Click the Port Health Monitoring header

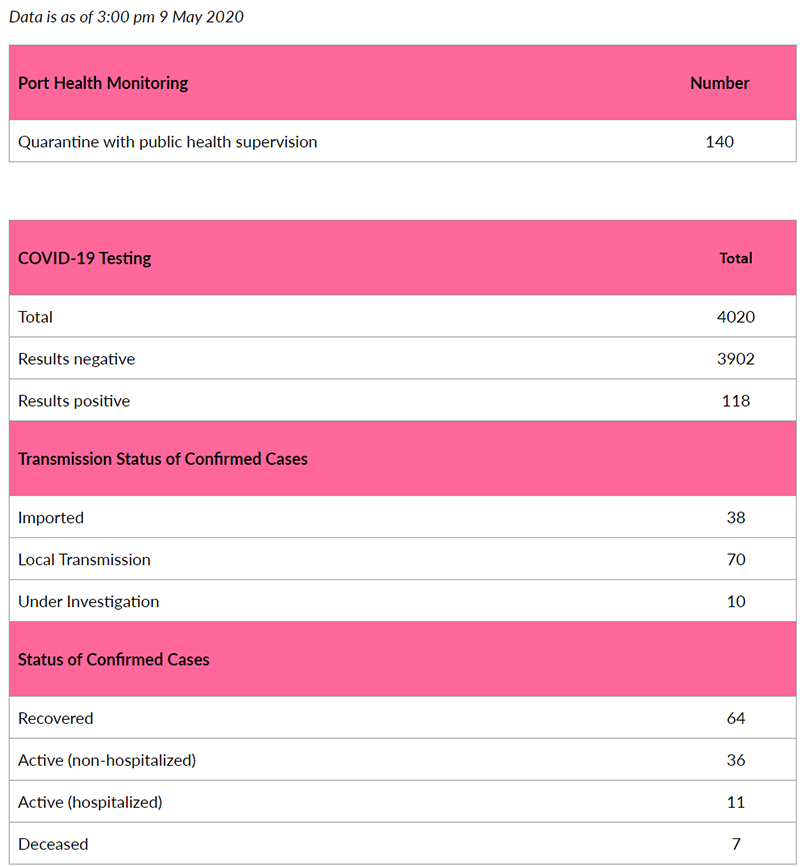tap(103, 83)
